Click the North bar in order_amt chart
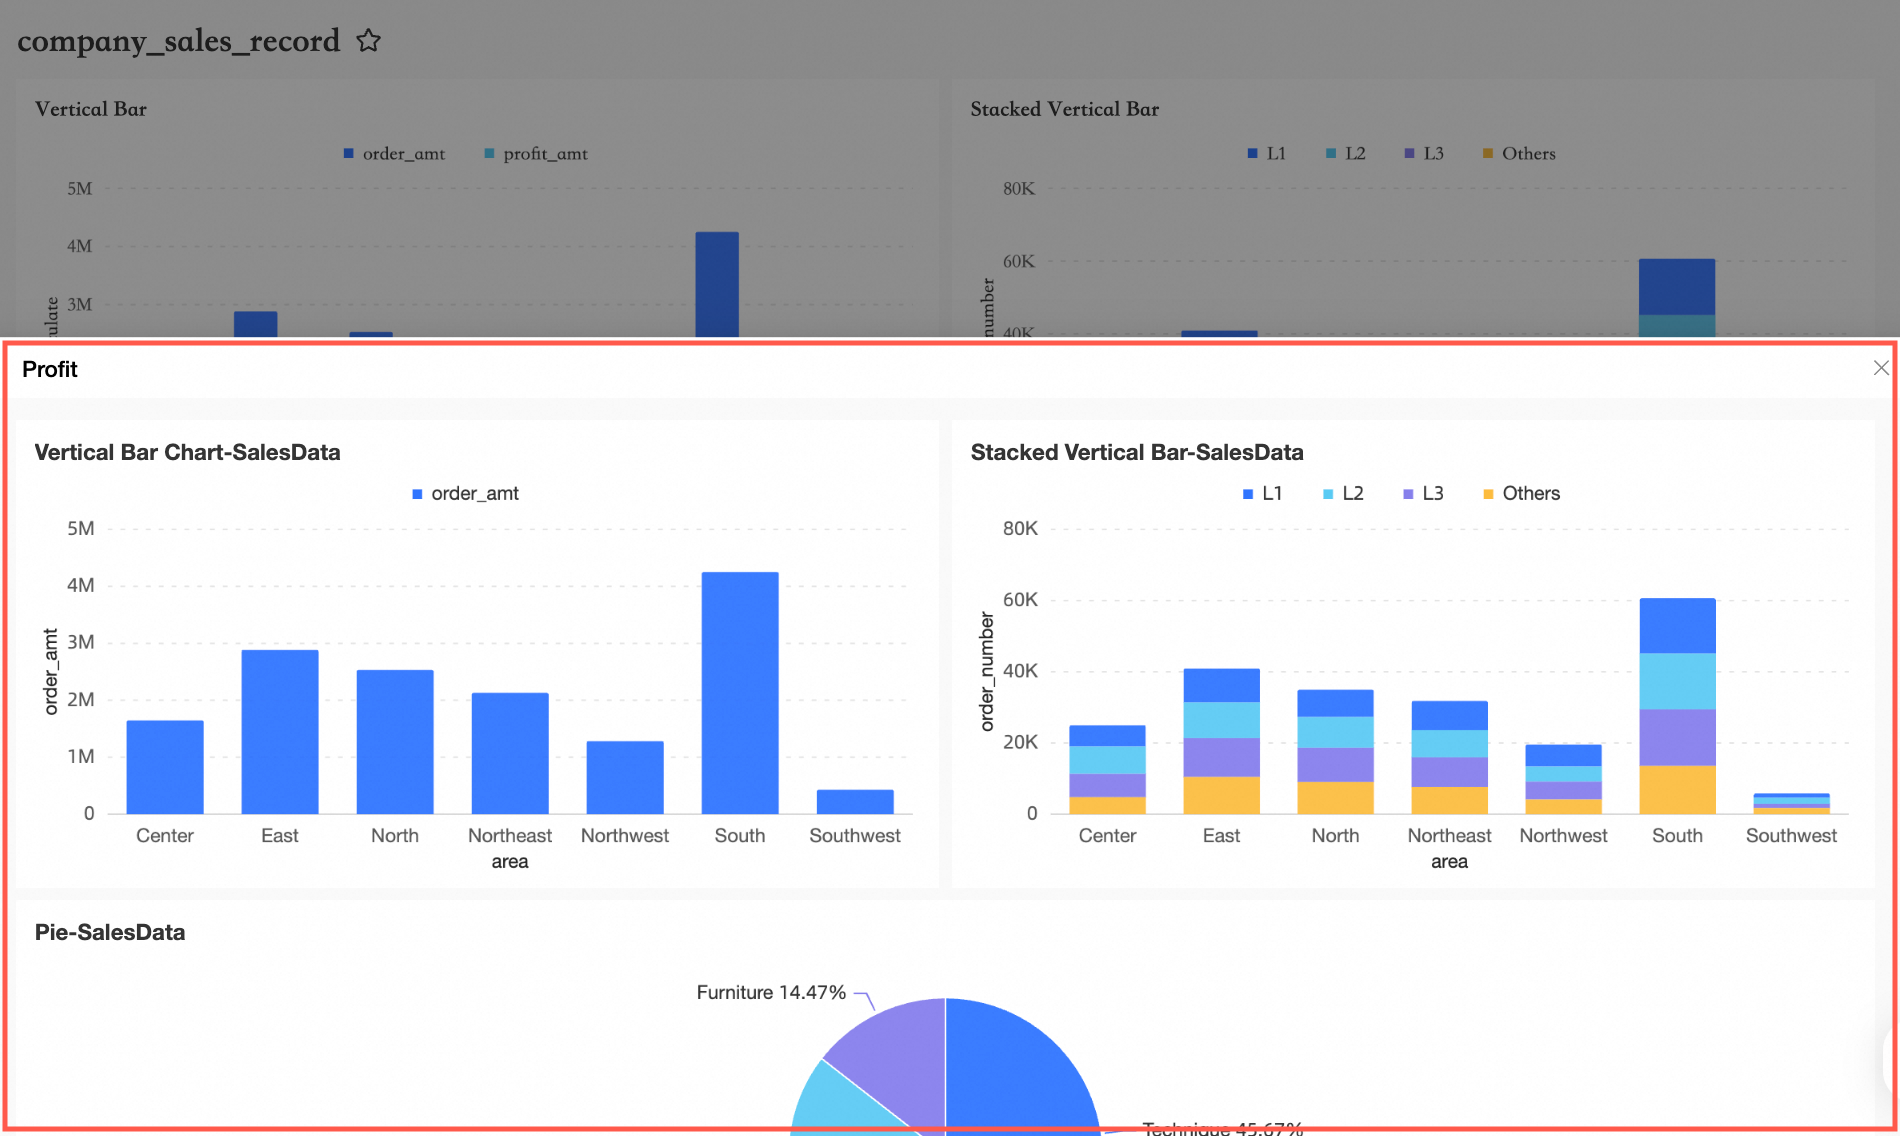Screen dimensions: 1900x1136 pyautogui.click(x=395, y=742)
